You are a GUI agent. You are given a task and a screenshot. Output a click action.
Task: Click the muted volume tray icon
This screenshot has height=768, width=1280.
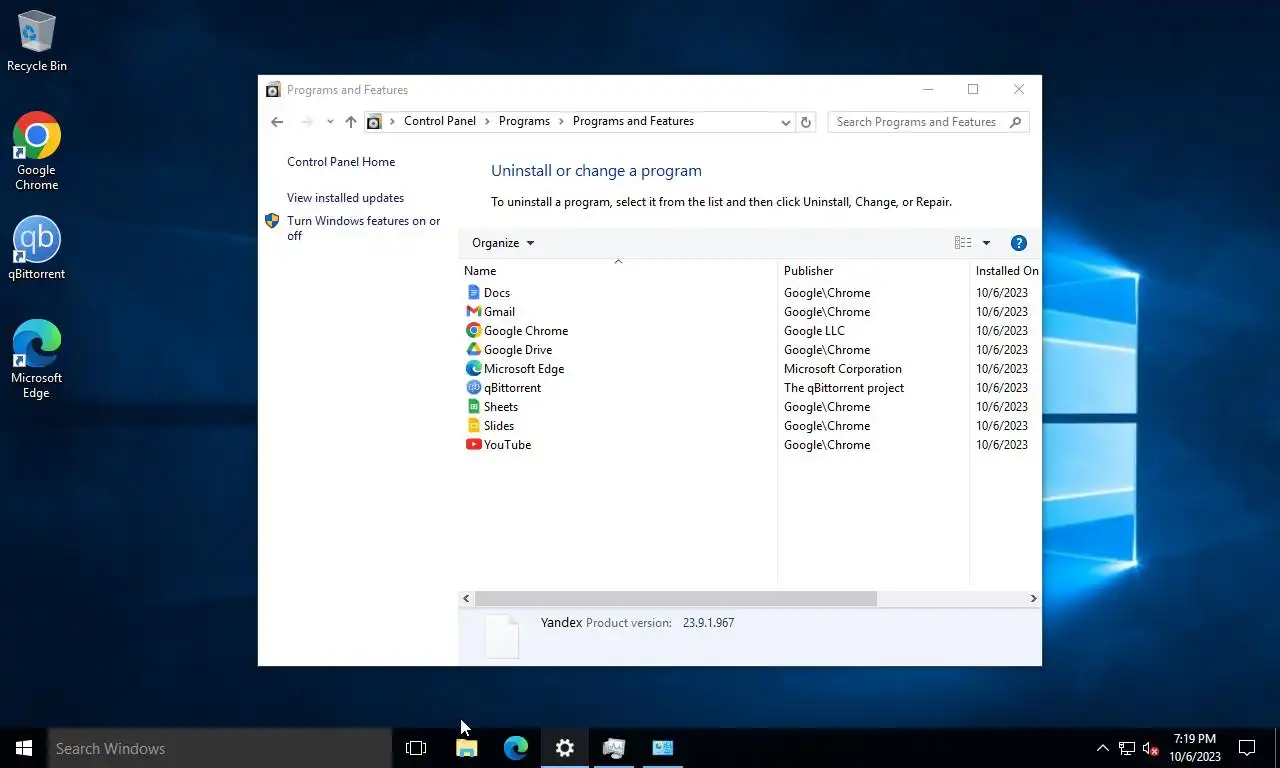pos(1150,748)
